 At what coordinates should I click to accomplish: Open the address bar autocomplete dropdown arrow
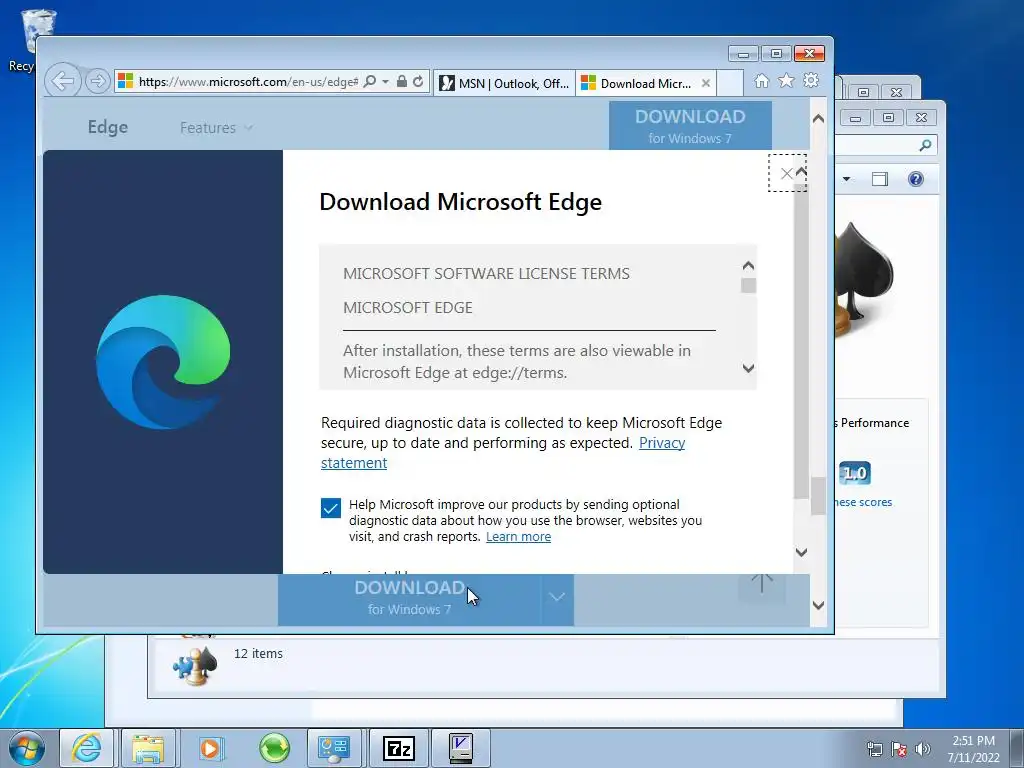(x=385, y=82)
